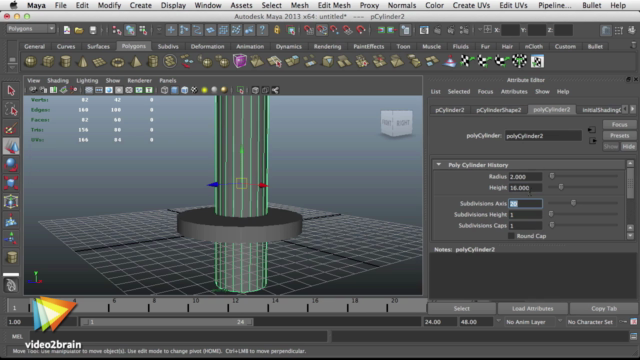Adjust the Subdivisions Axis slider
Viewport: 640px width, 360px height.
(x=573, y=203)
